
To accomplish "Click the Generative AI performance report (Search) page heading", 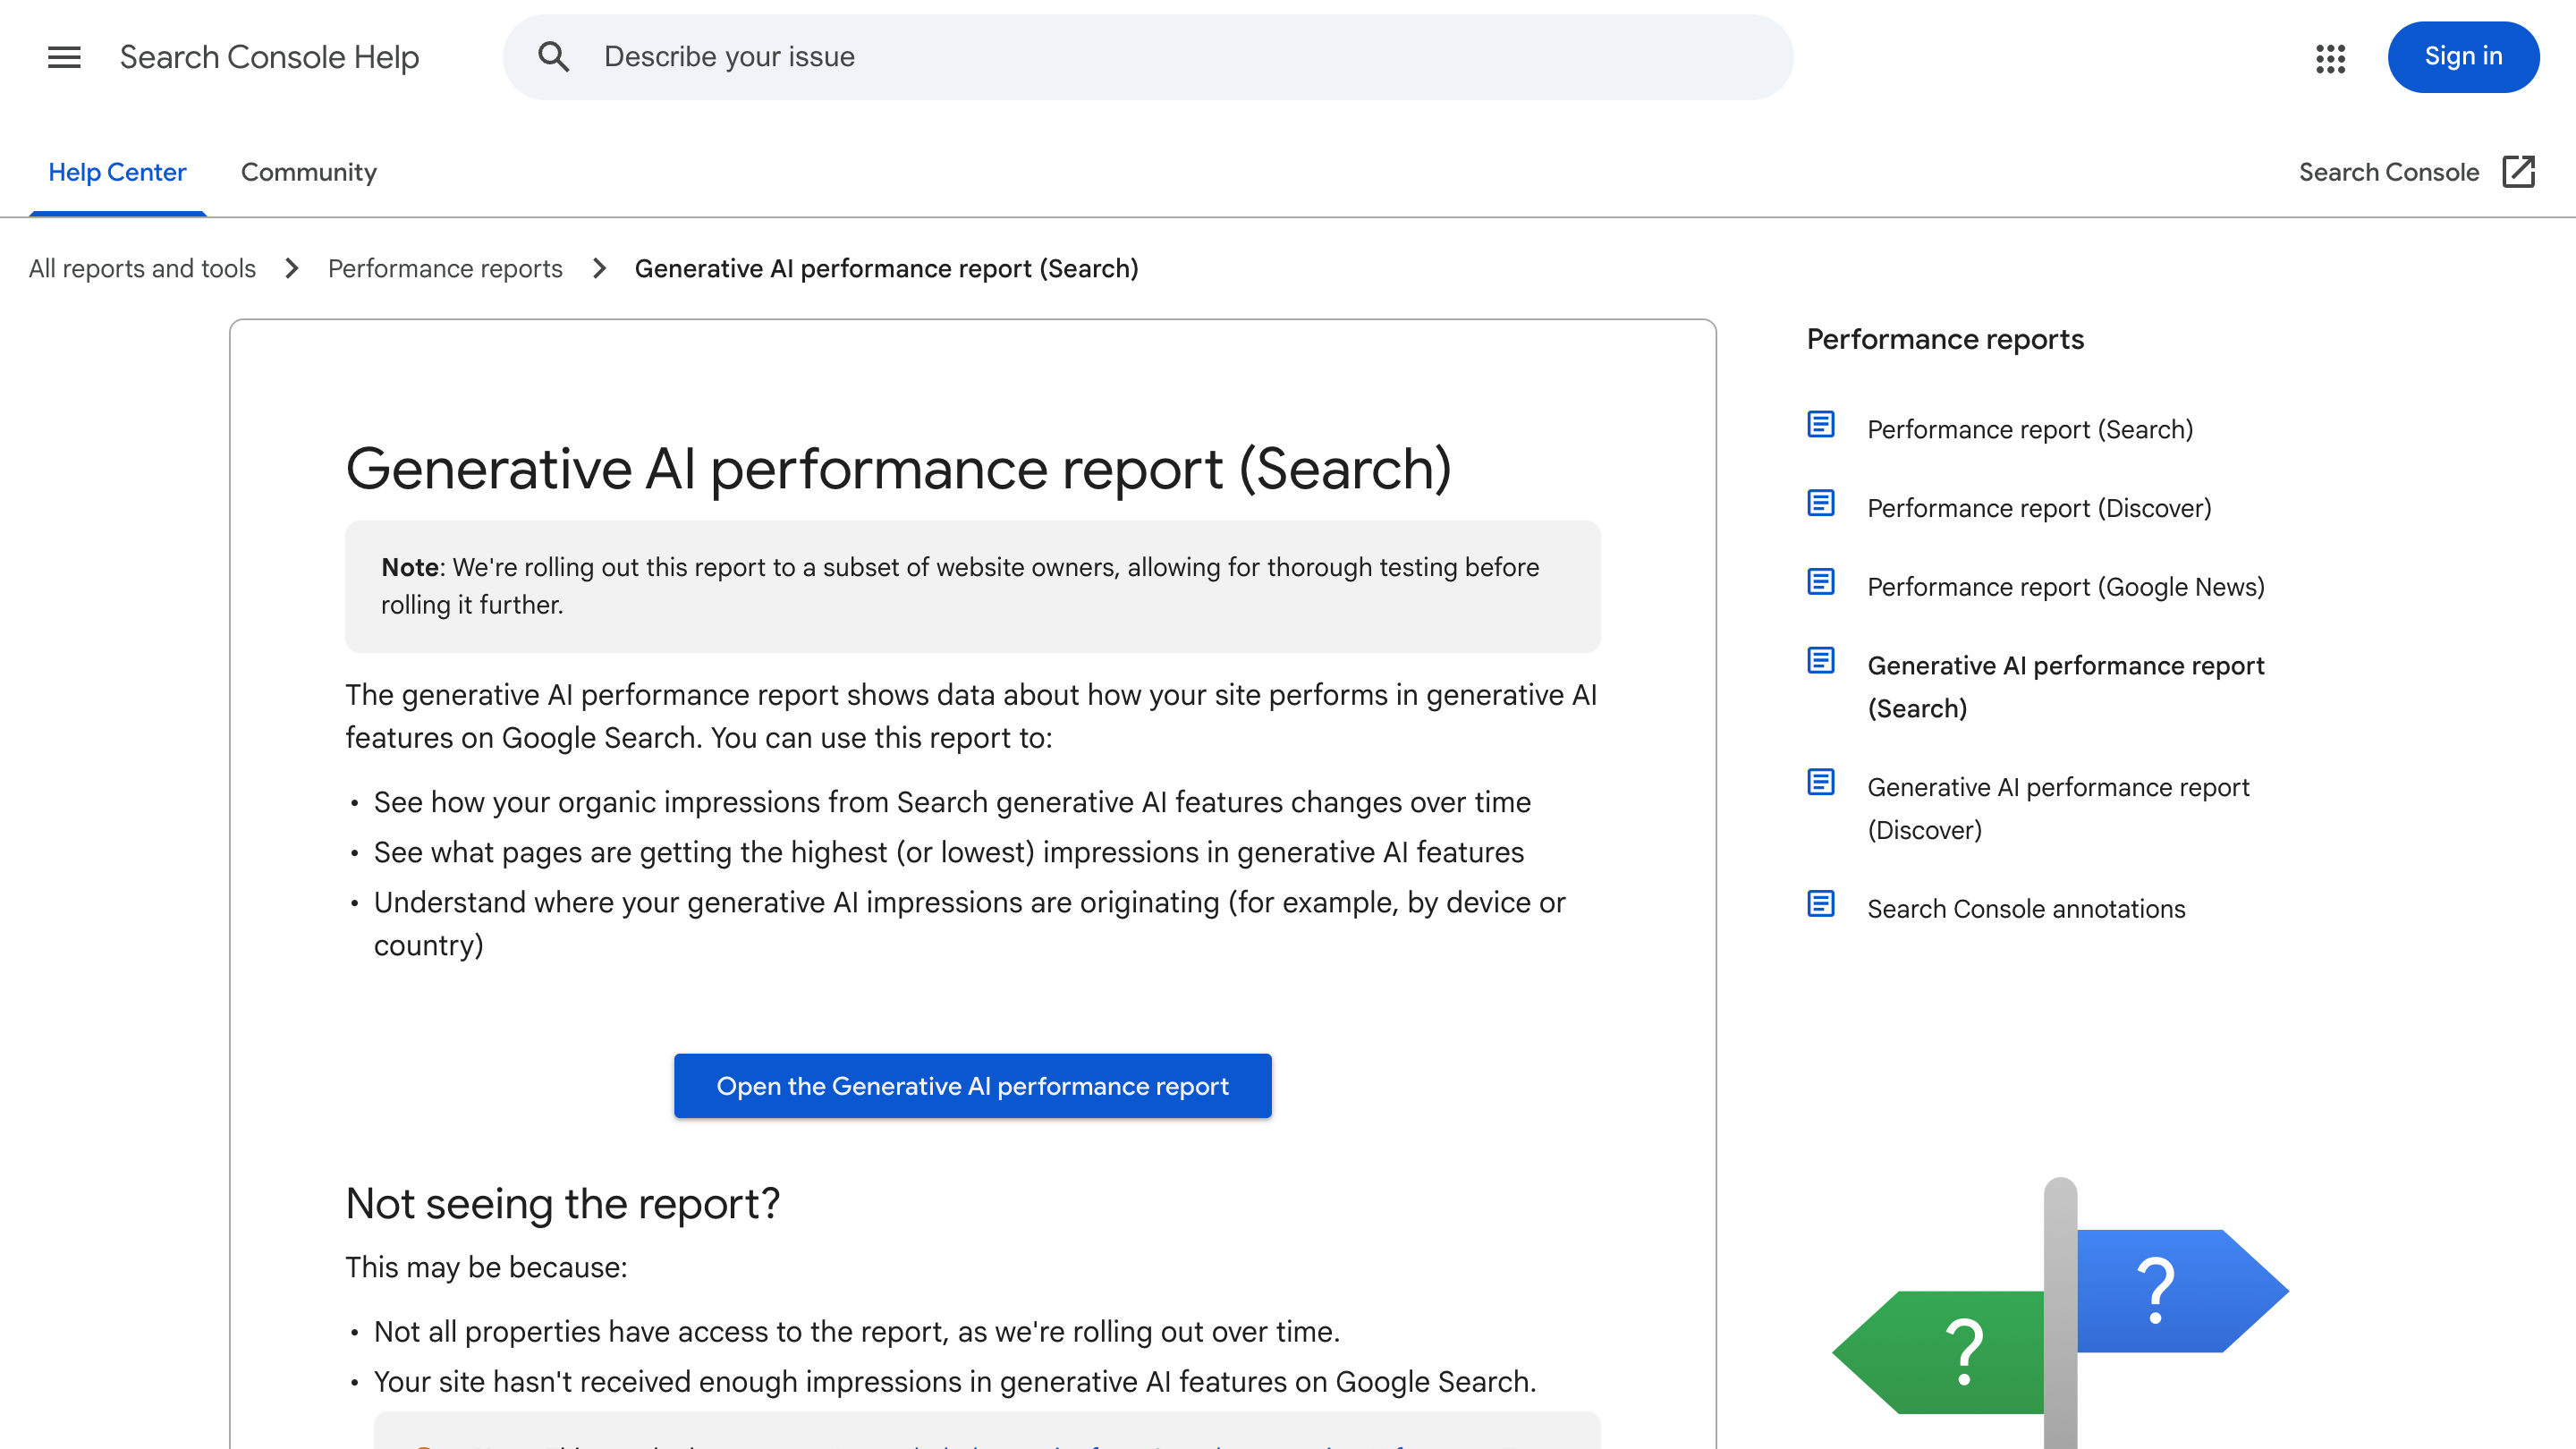I will click(x=898, y=470).
